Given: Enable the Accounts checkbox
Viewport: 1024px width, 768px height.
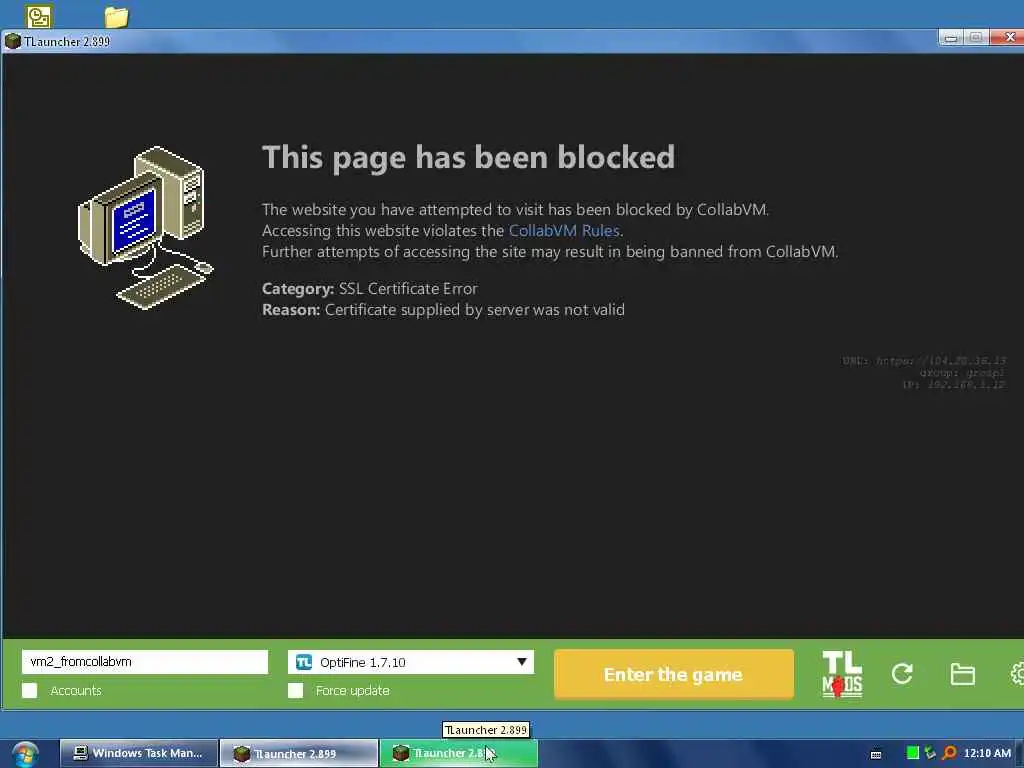Looking at the screenshot, I should point(29,690).
